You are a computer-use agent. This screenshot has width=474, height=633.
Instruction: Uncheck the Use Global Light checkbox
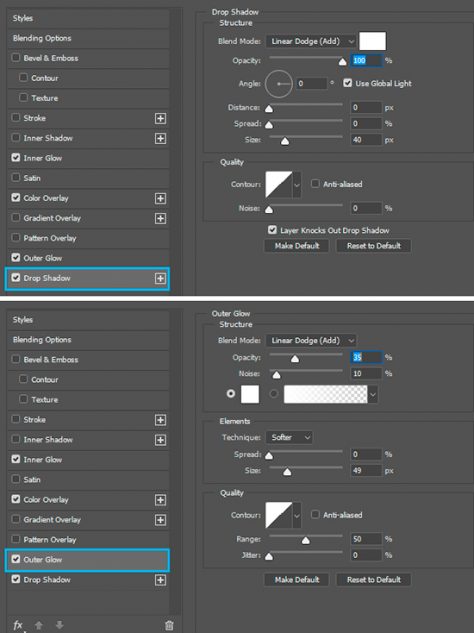pyautogui.click(x=347, y=83)
